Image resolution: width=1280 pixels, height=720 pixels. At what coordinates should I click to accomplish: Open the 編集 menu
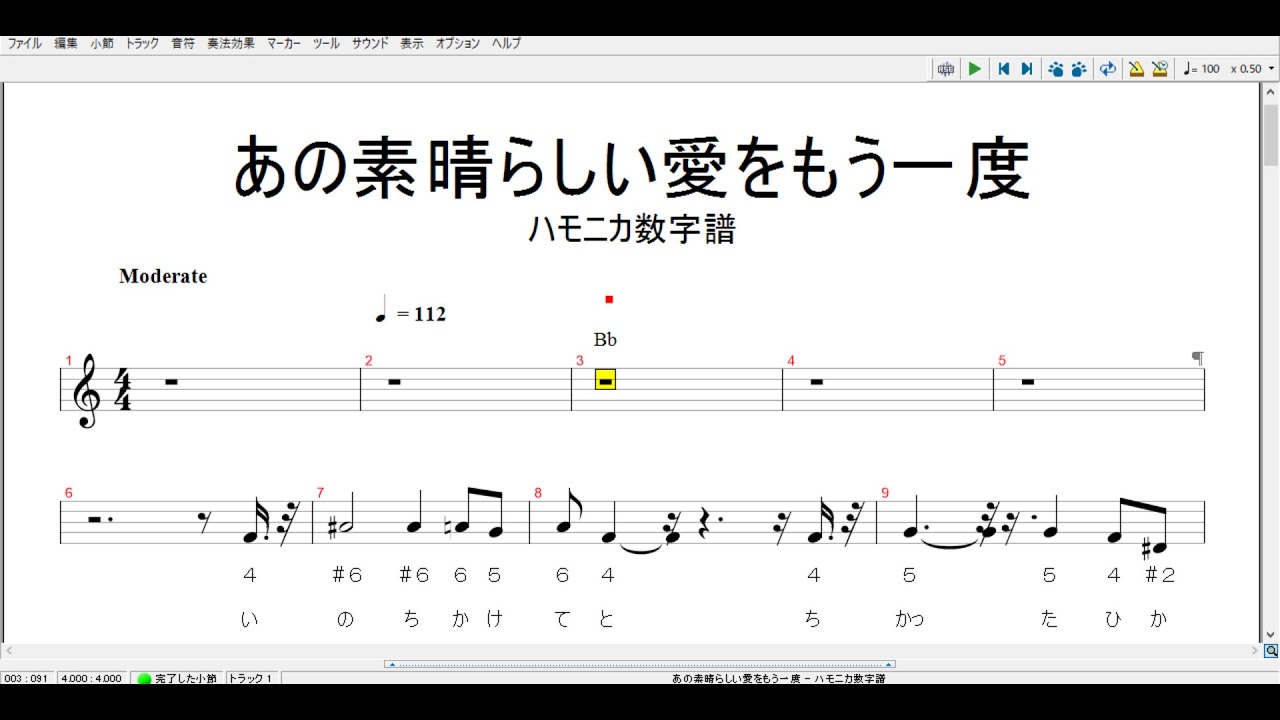pos(66,44)
